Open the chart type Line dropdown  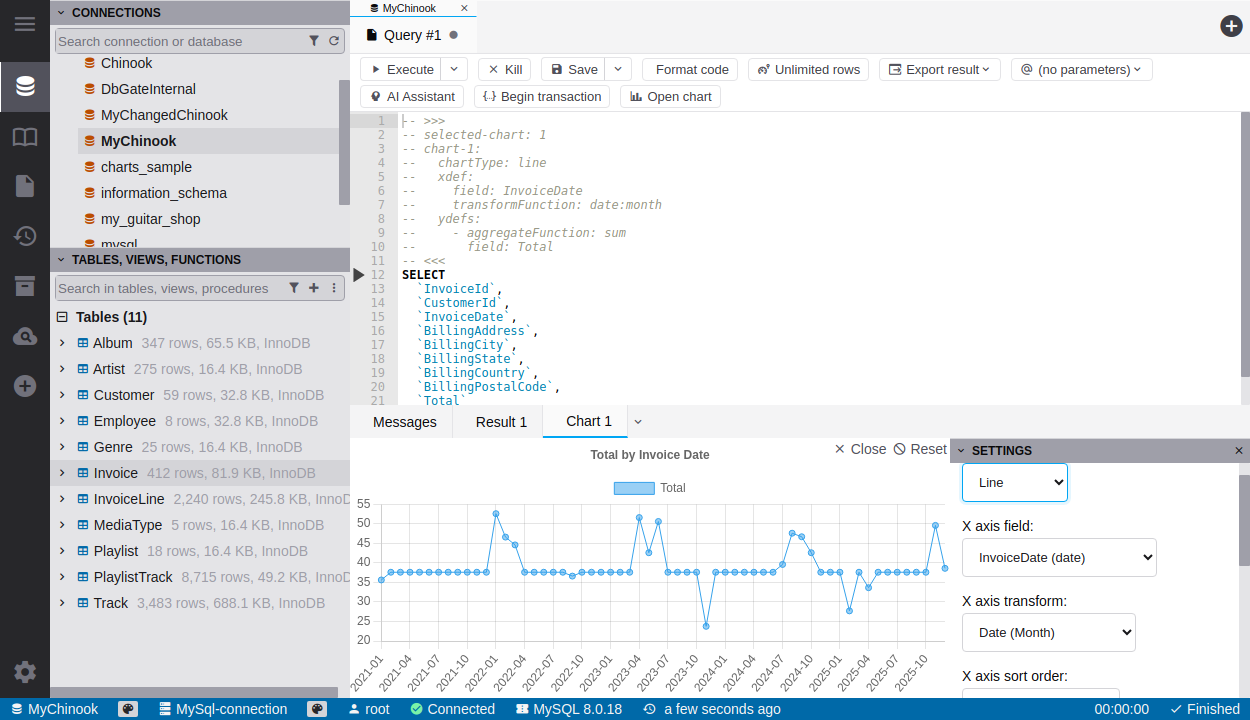(1014, 482)
